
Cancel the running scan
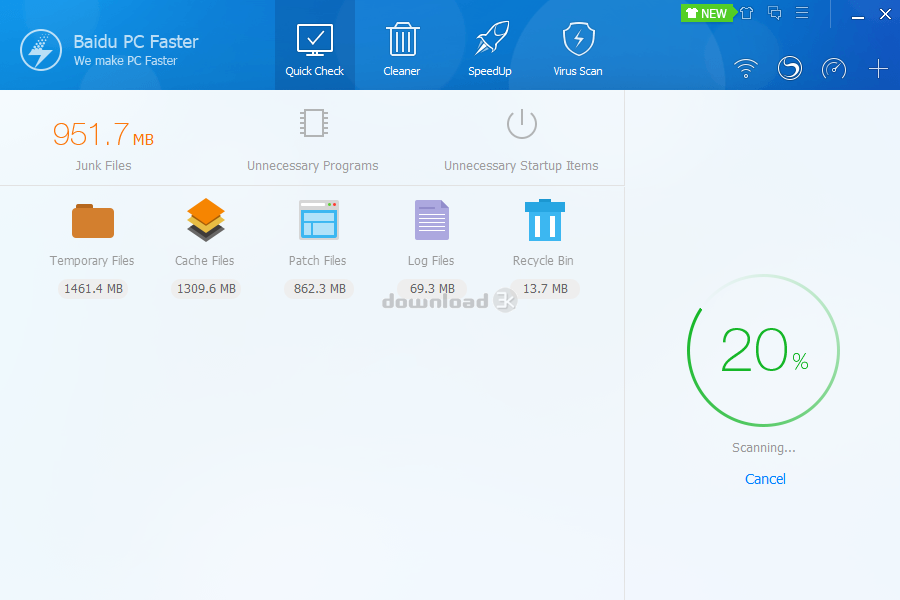coord(765,479)
